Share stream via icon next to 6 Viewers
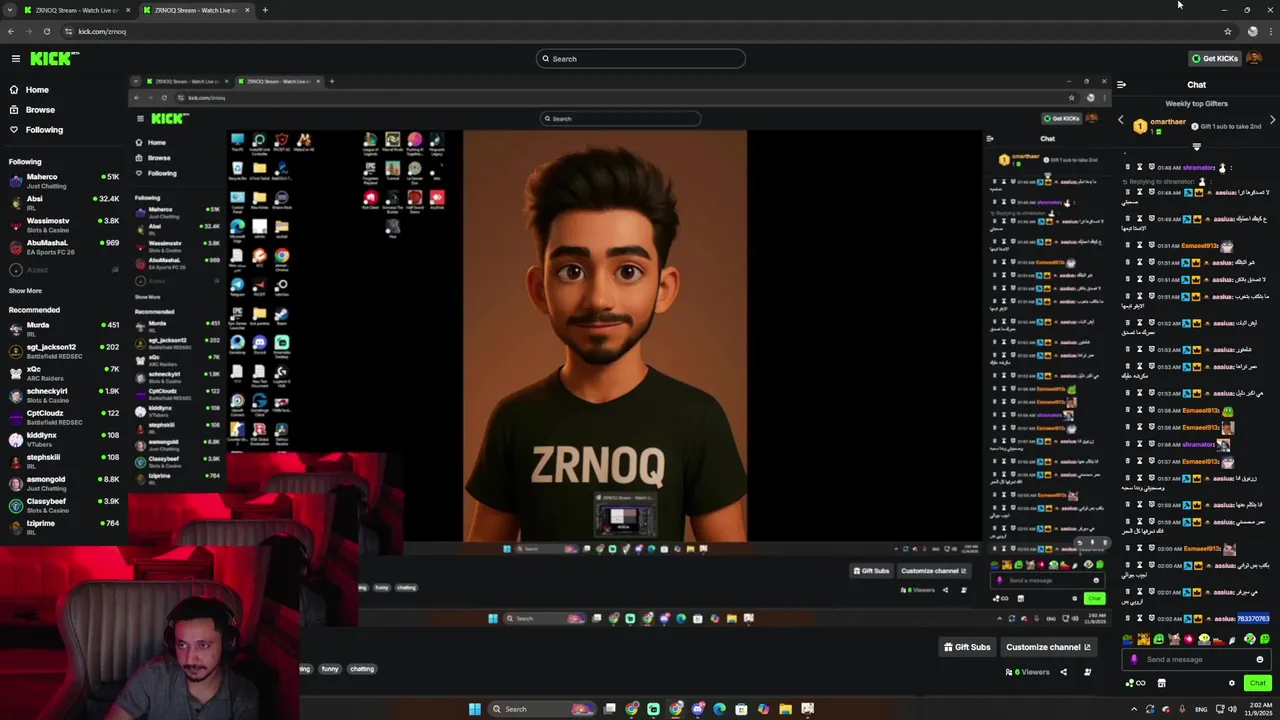Screen dimensions: 1280x720 point(1063,672)
